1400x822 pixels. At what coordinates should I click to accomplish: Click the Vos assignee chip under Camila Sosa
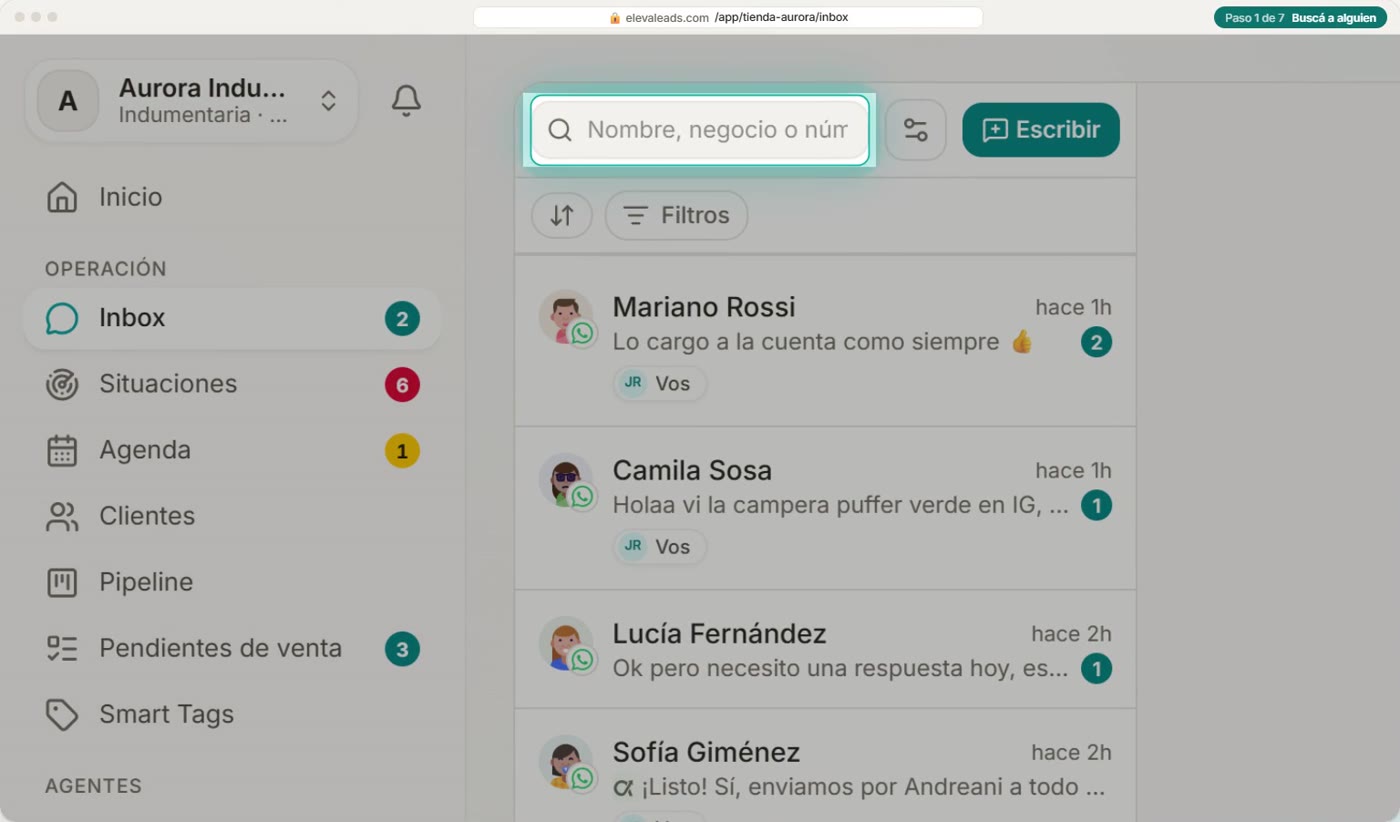(x=660, y=547)
